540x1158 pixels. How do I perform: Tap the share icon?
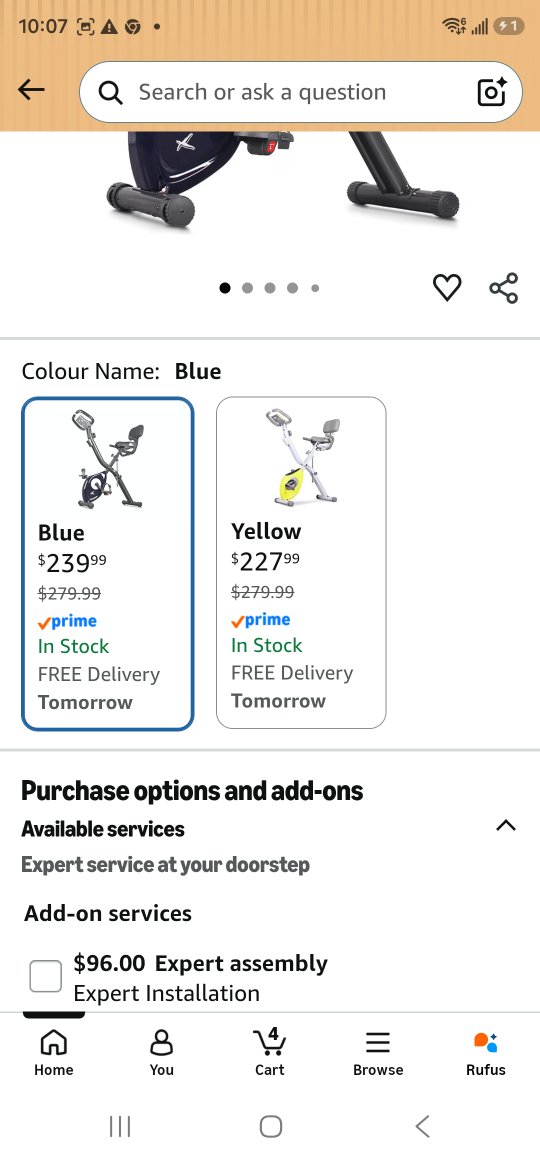click(504, 288)
